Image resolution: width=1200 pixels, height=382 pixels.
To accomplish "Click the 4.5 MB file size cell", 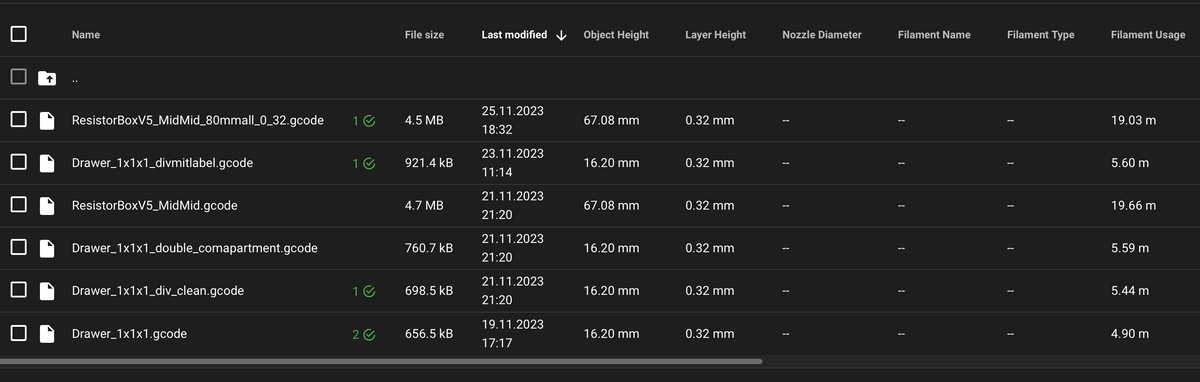I will click(424, 120).
